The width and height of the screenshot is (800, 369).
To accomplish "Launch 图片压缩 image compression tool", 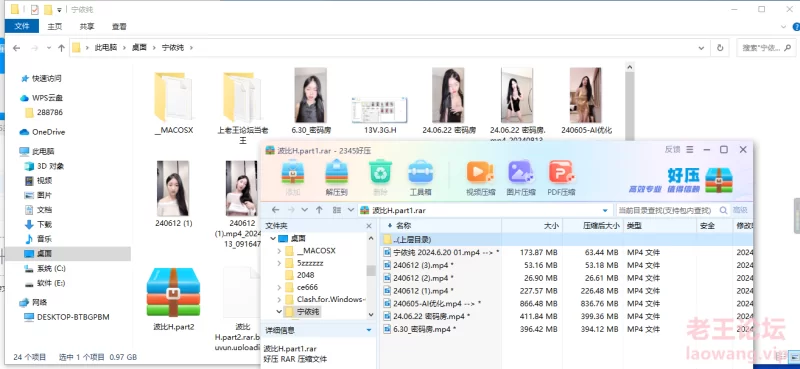I will 521,177.
